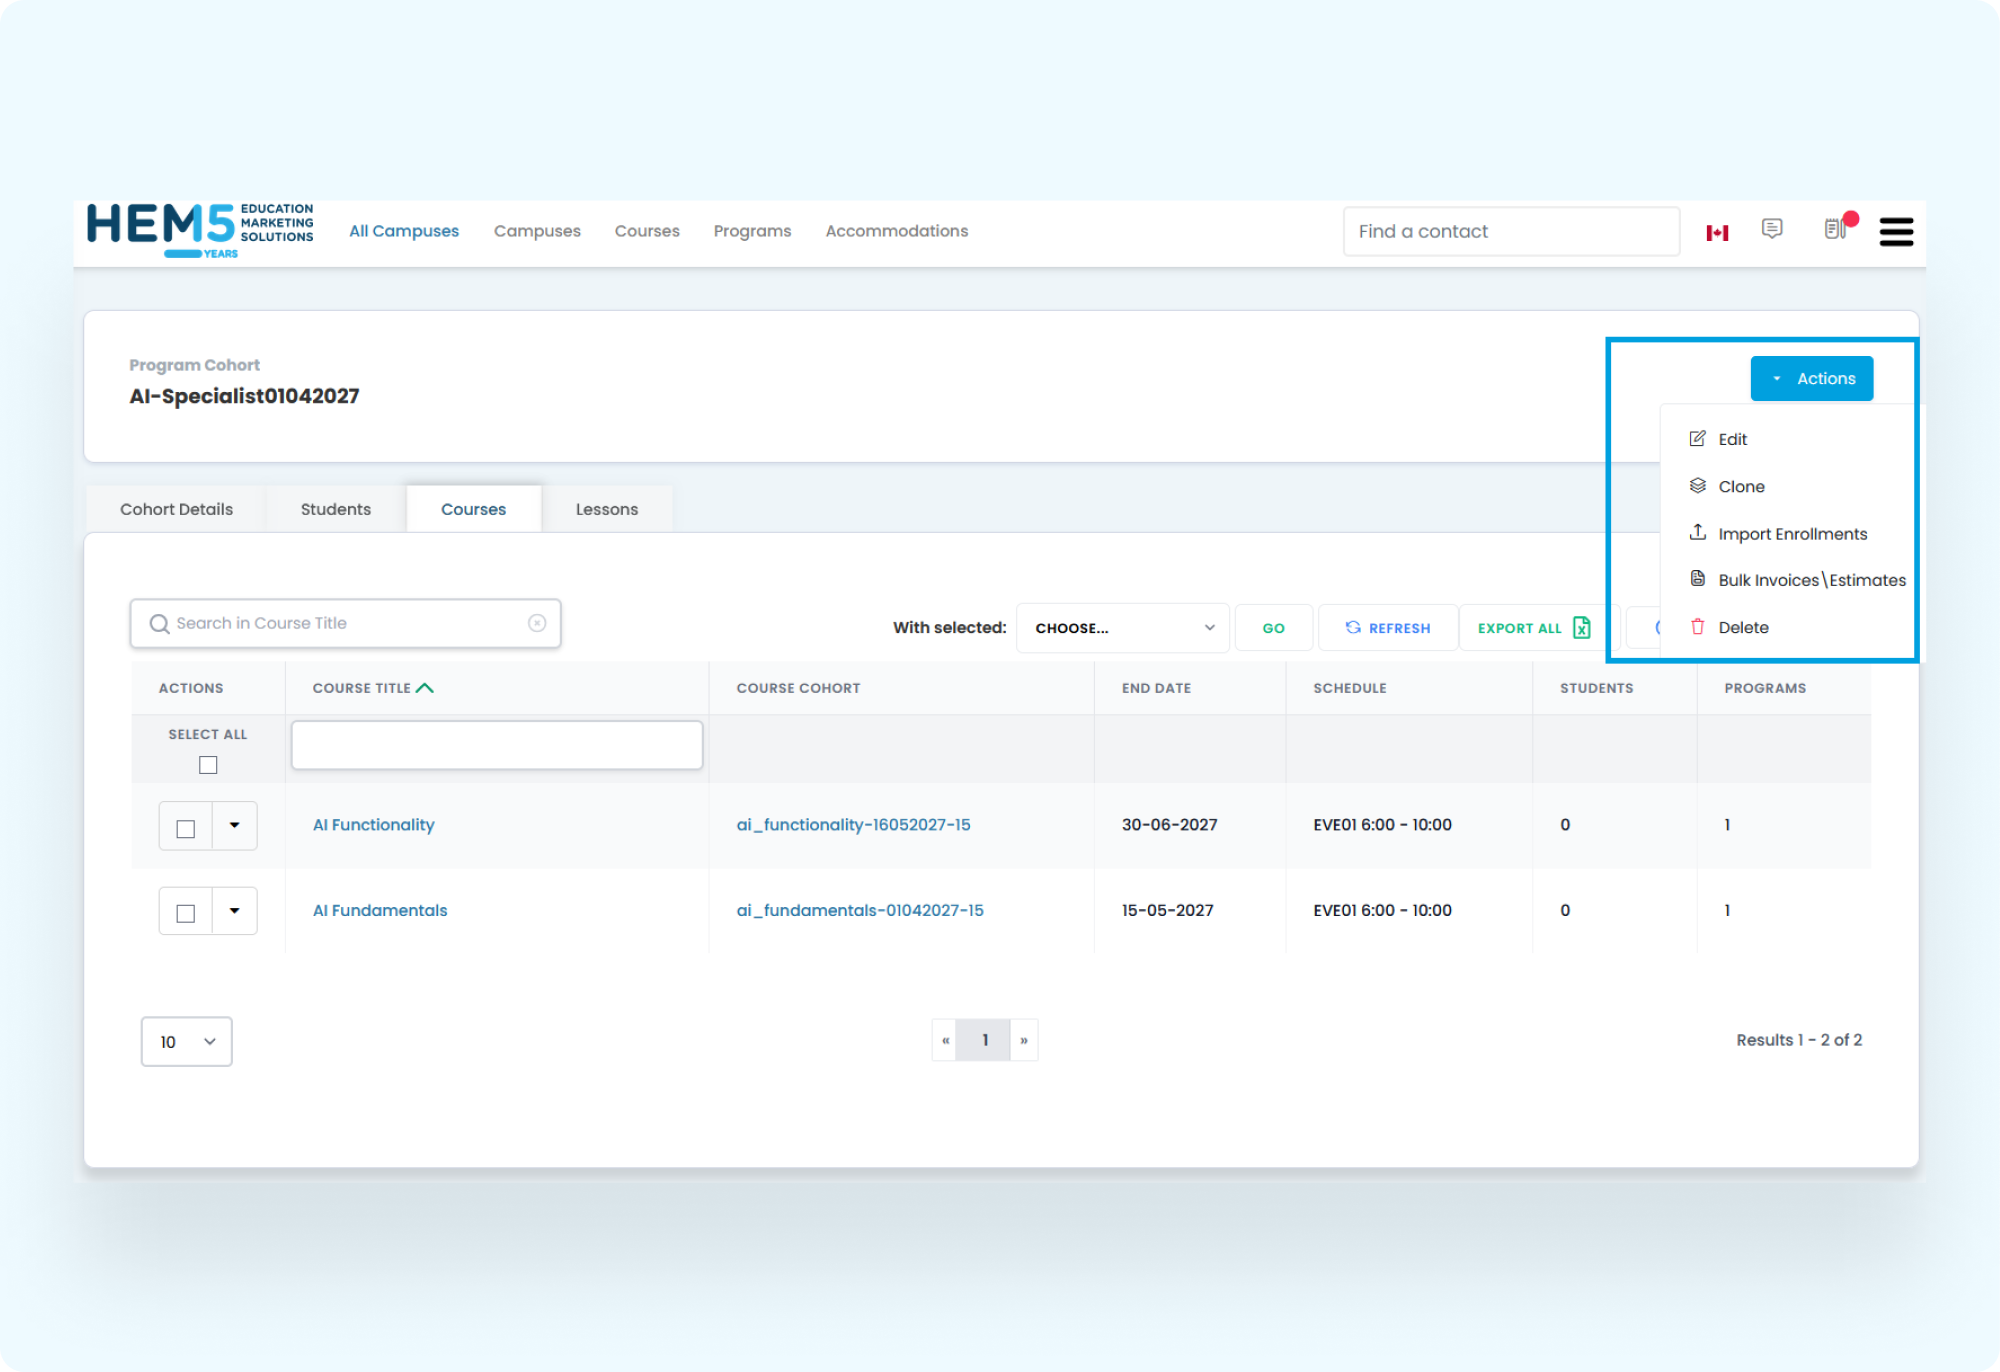The height and width of the screenshot is (1372, 2000).
Task: Choose Delete in Actions menu
Action: tap(1743, 627)
